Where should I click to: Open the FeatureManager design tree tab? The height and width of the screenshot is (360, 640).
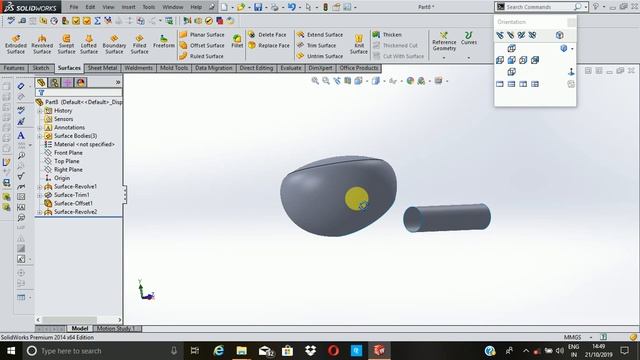coord(41,82)
